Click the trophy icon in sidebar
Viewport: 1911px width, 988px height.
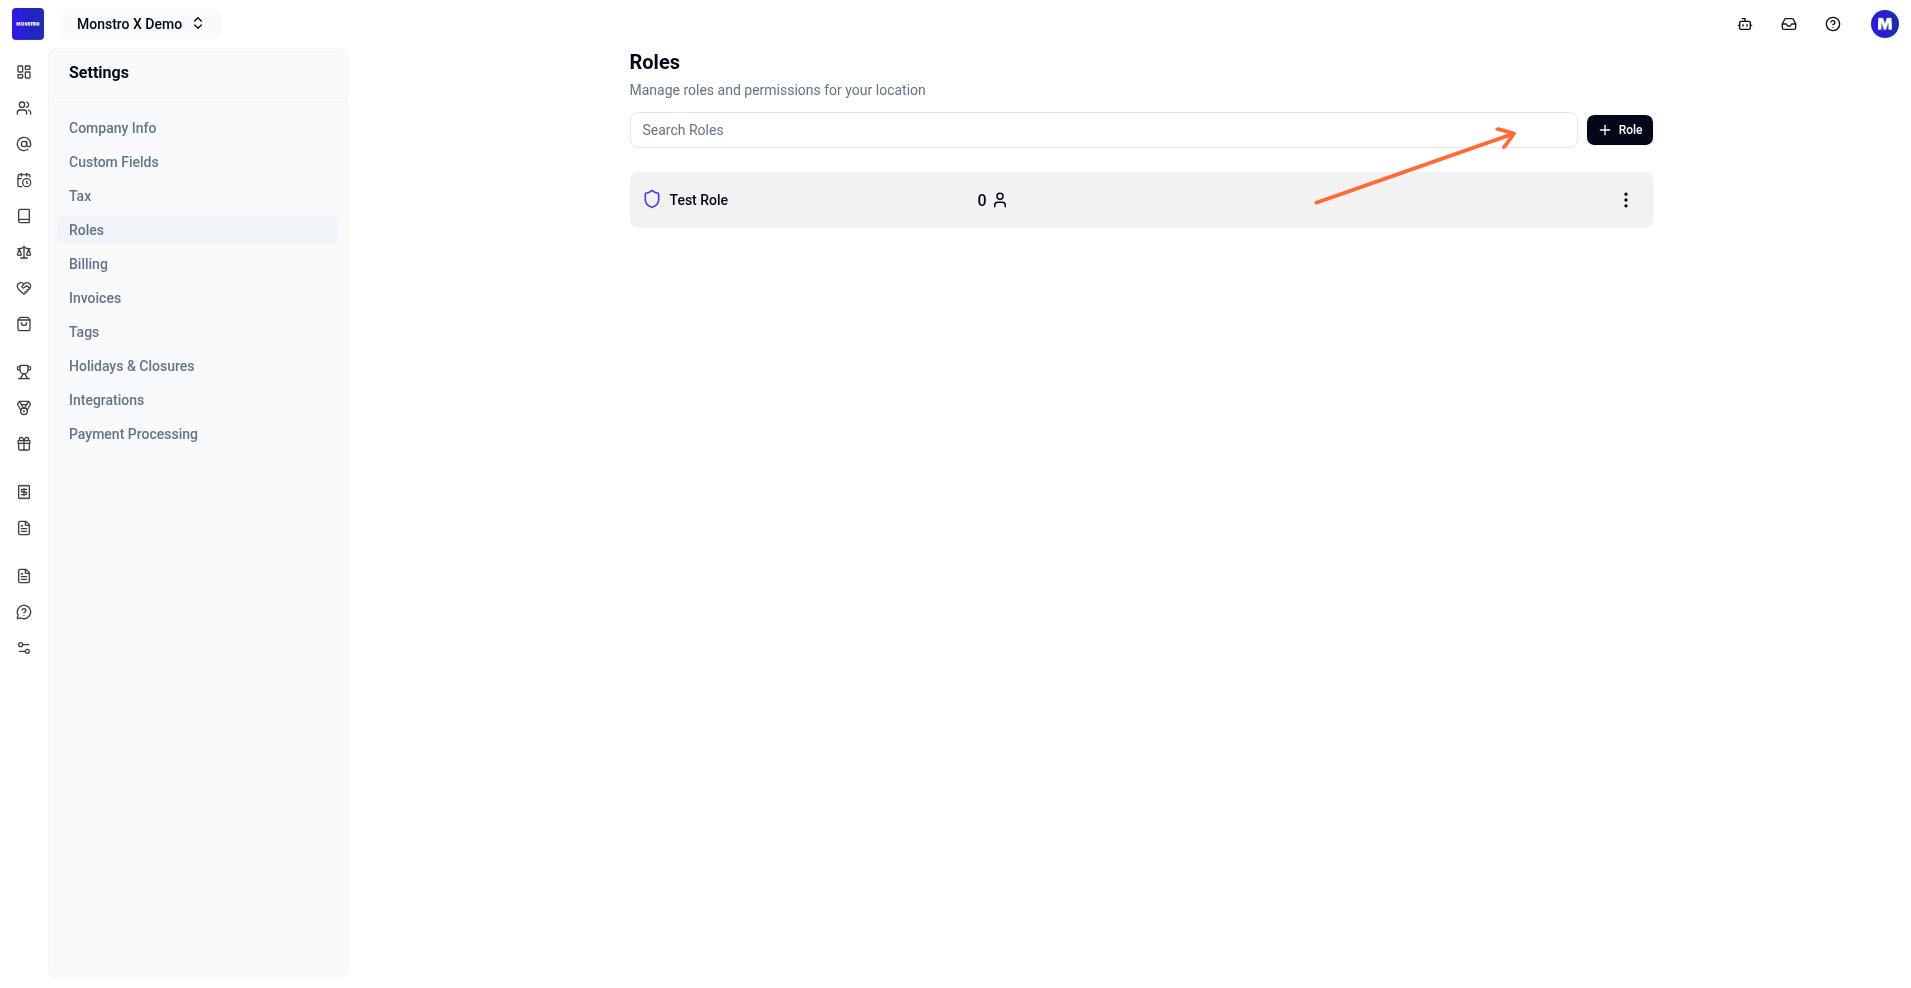pos(24,372)
